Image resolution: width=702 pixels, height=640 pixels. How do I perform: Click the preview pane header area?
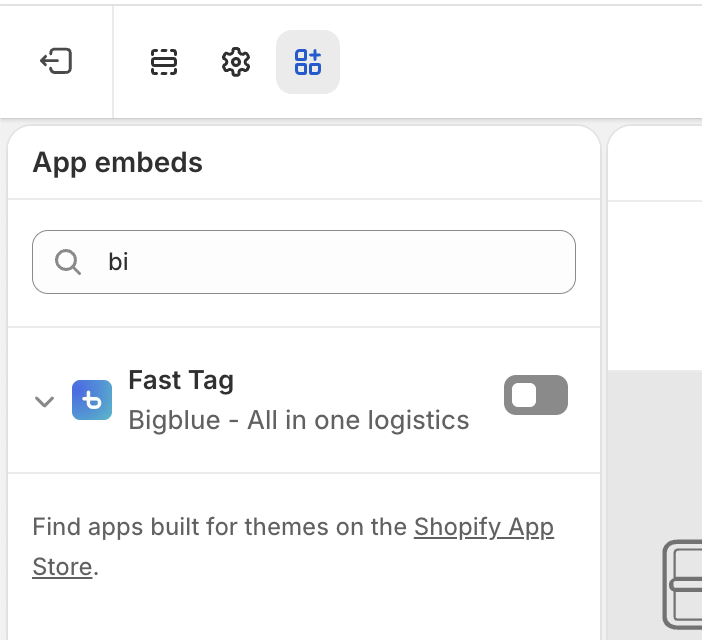pyautogui.click(x=655, y=163)
